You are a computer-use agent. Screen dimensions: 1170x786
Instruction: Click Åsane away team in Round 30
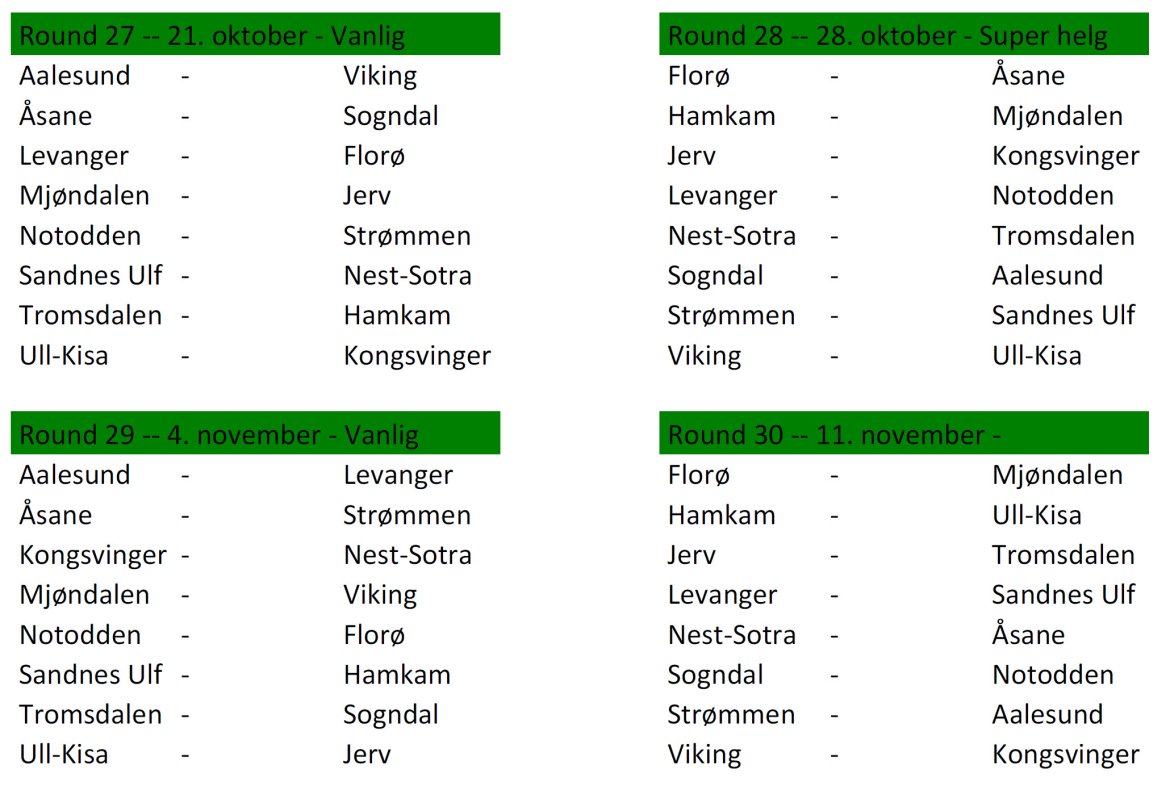(x=1028, y=635)
